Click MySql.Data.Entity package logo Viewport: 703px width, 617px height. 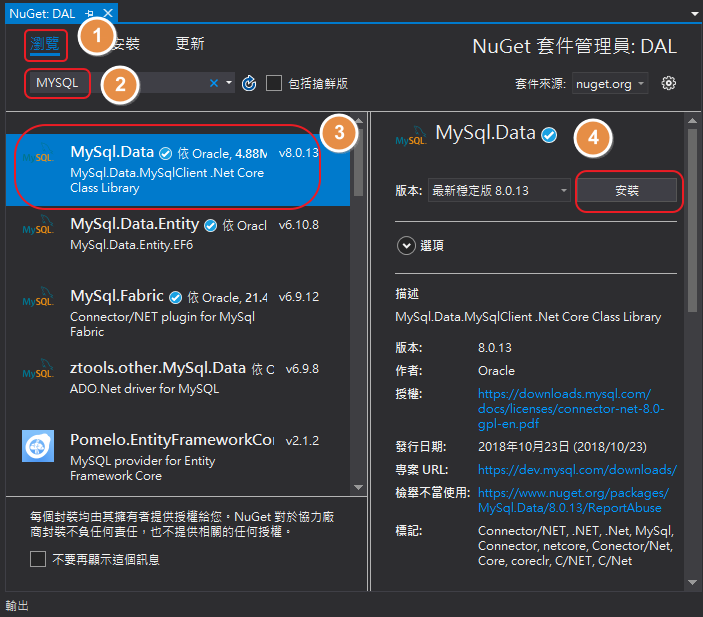[x=38, y=225]
